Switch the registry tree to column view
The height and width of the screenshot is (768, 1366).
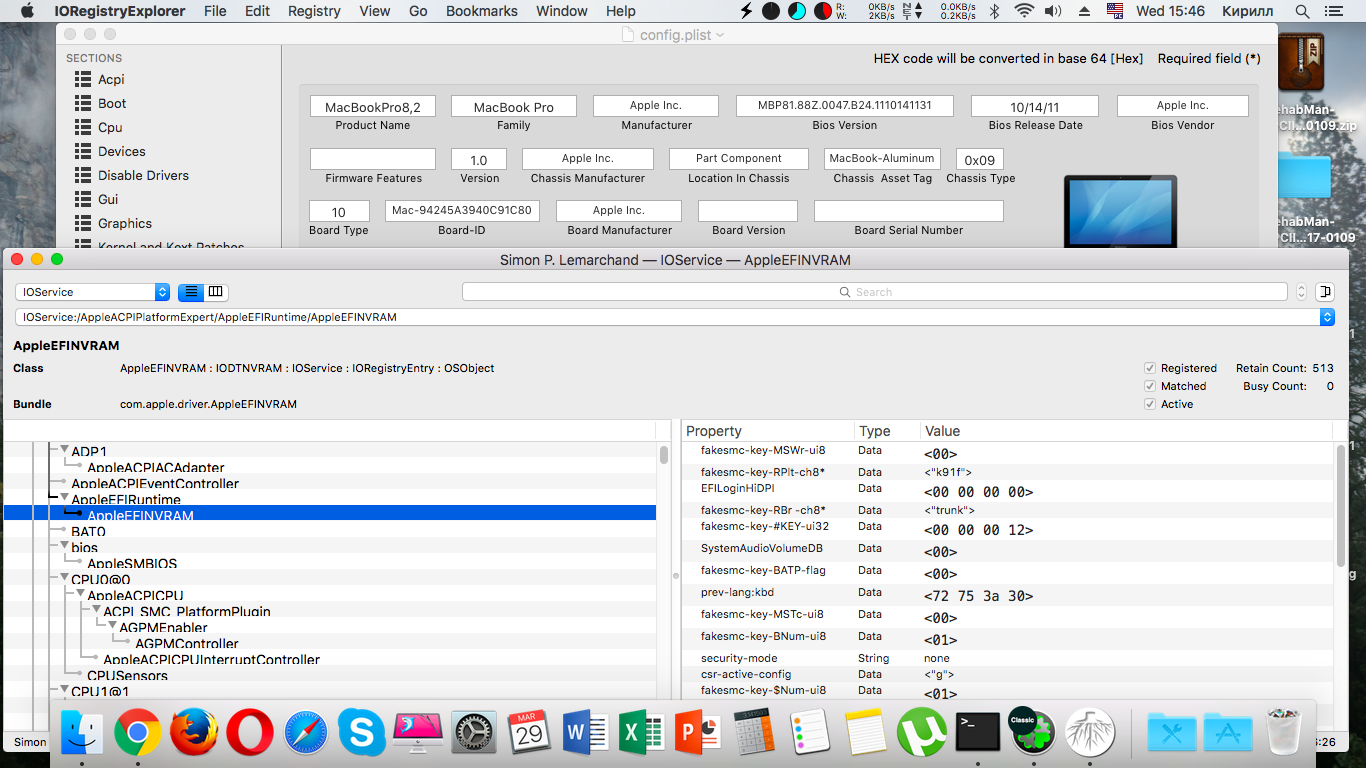pyautogui.click(x=216, y=292)
